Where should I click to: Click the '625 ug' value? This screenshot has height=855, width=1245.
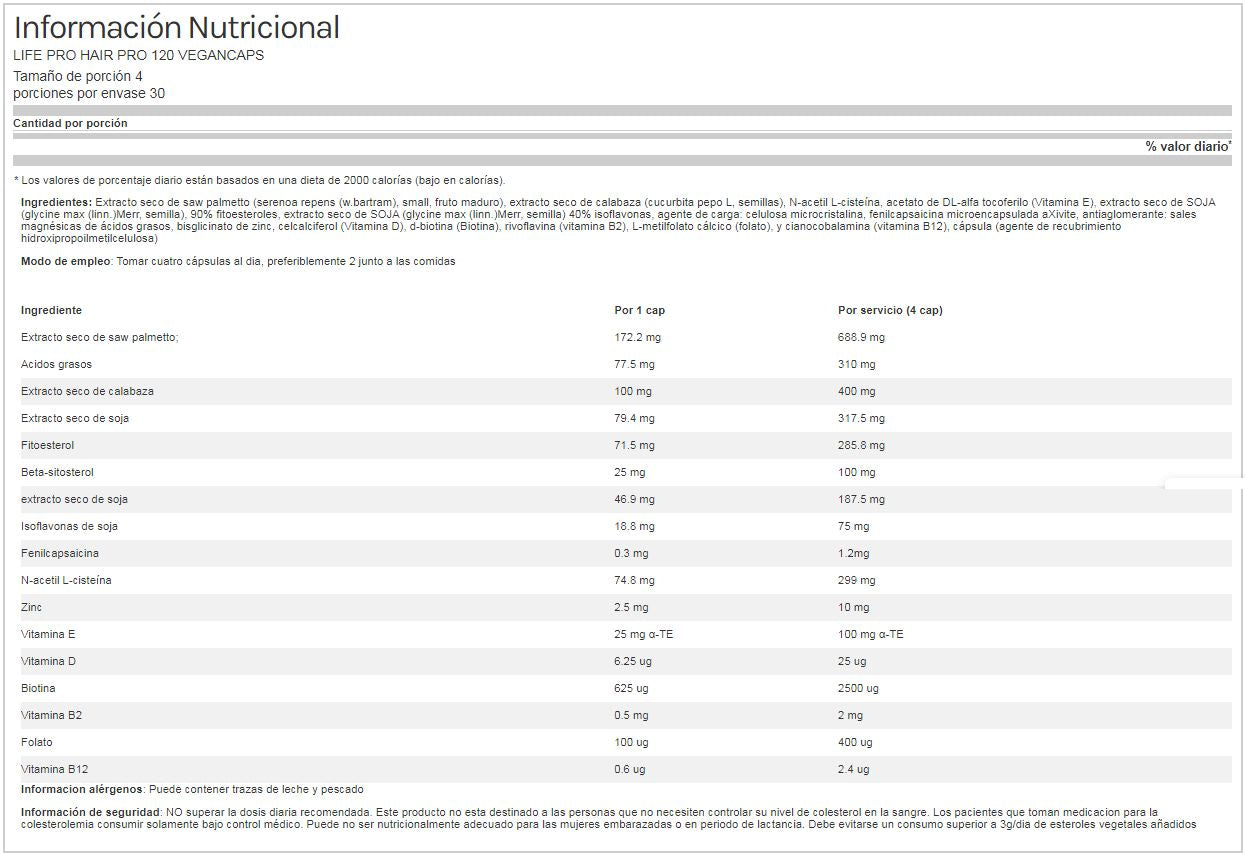tap(631, 688)
